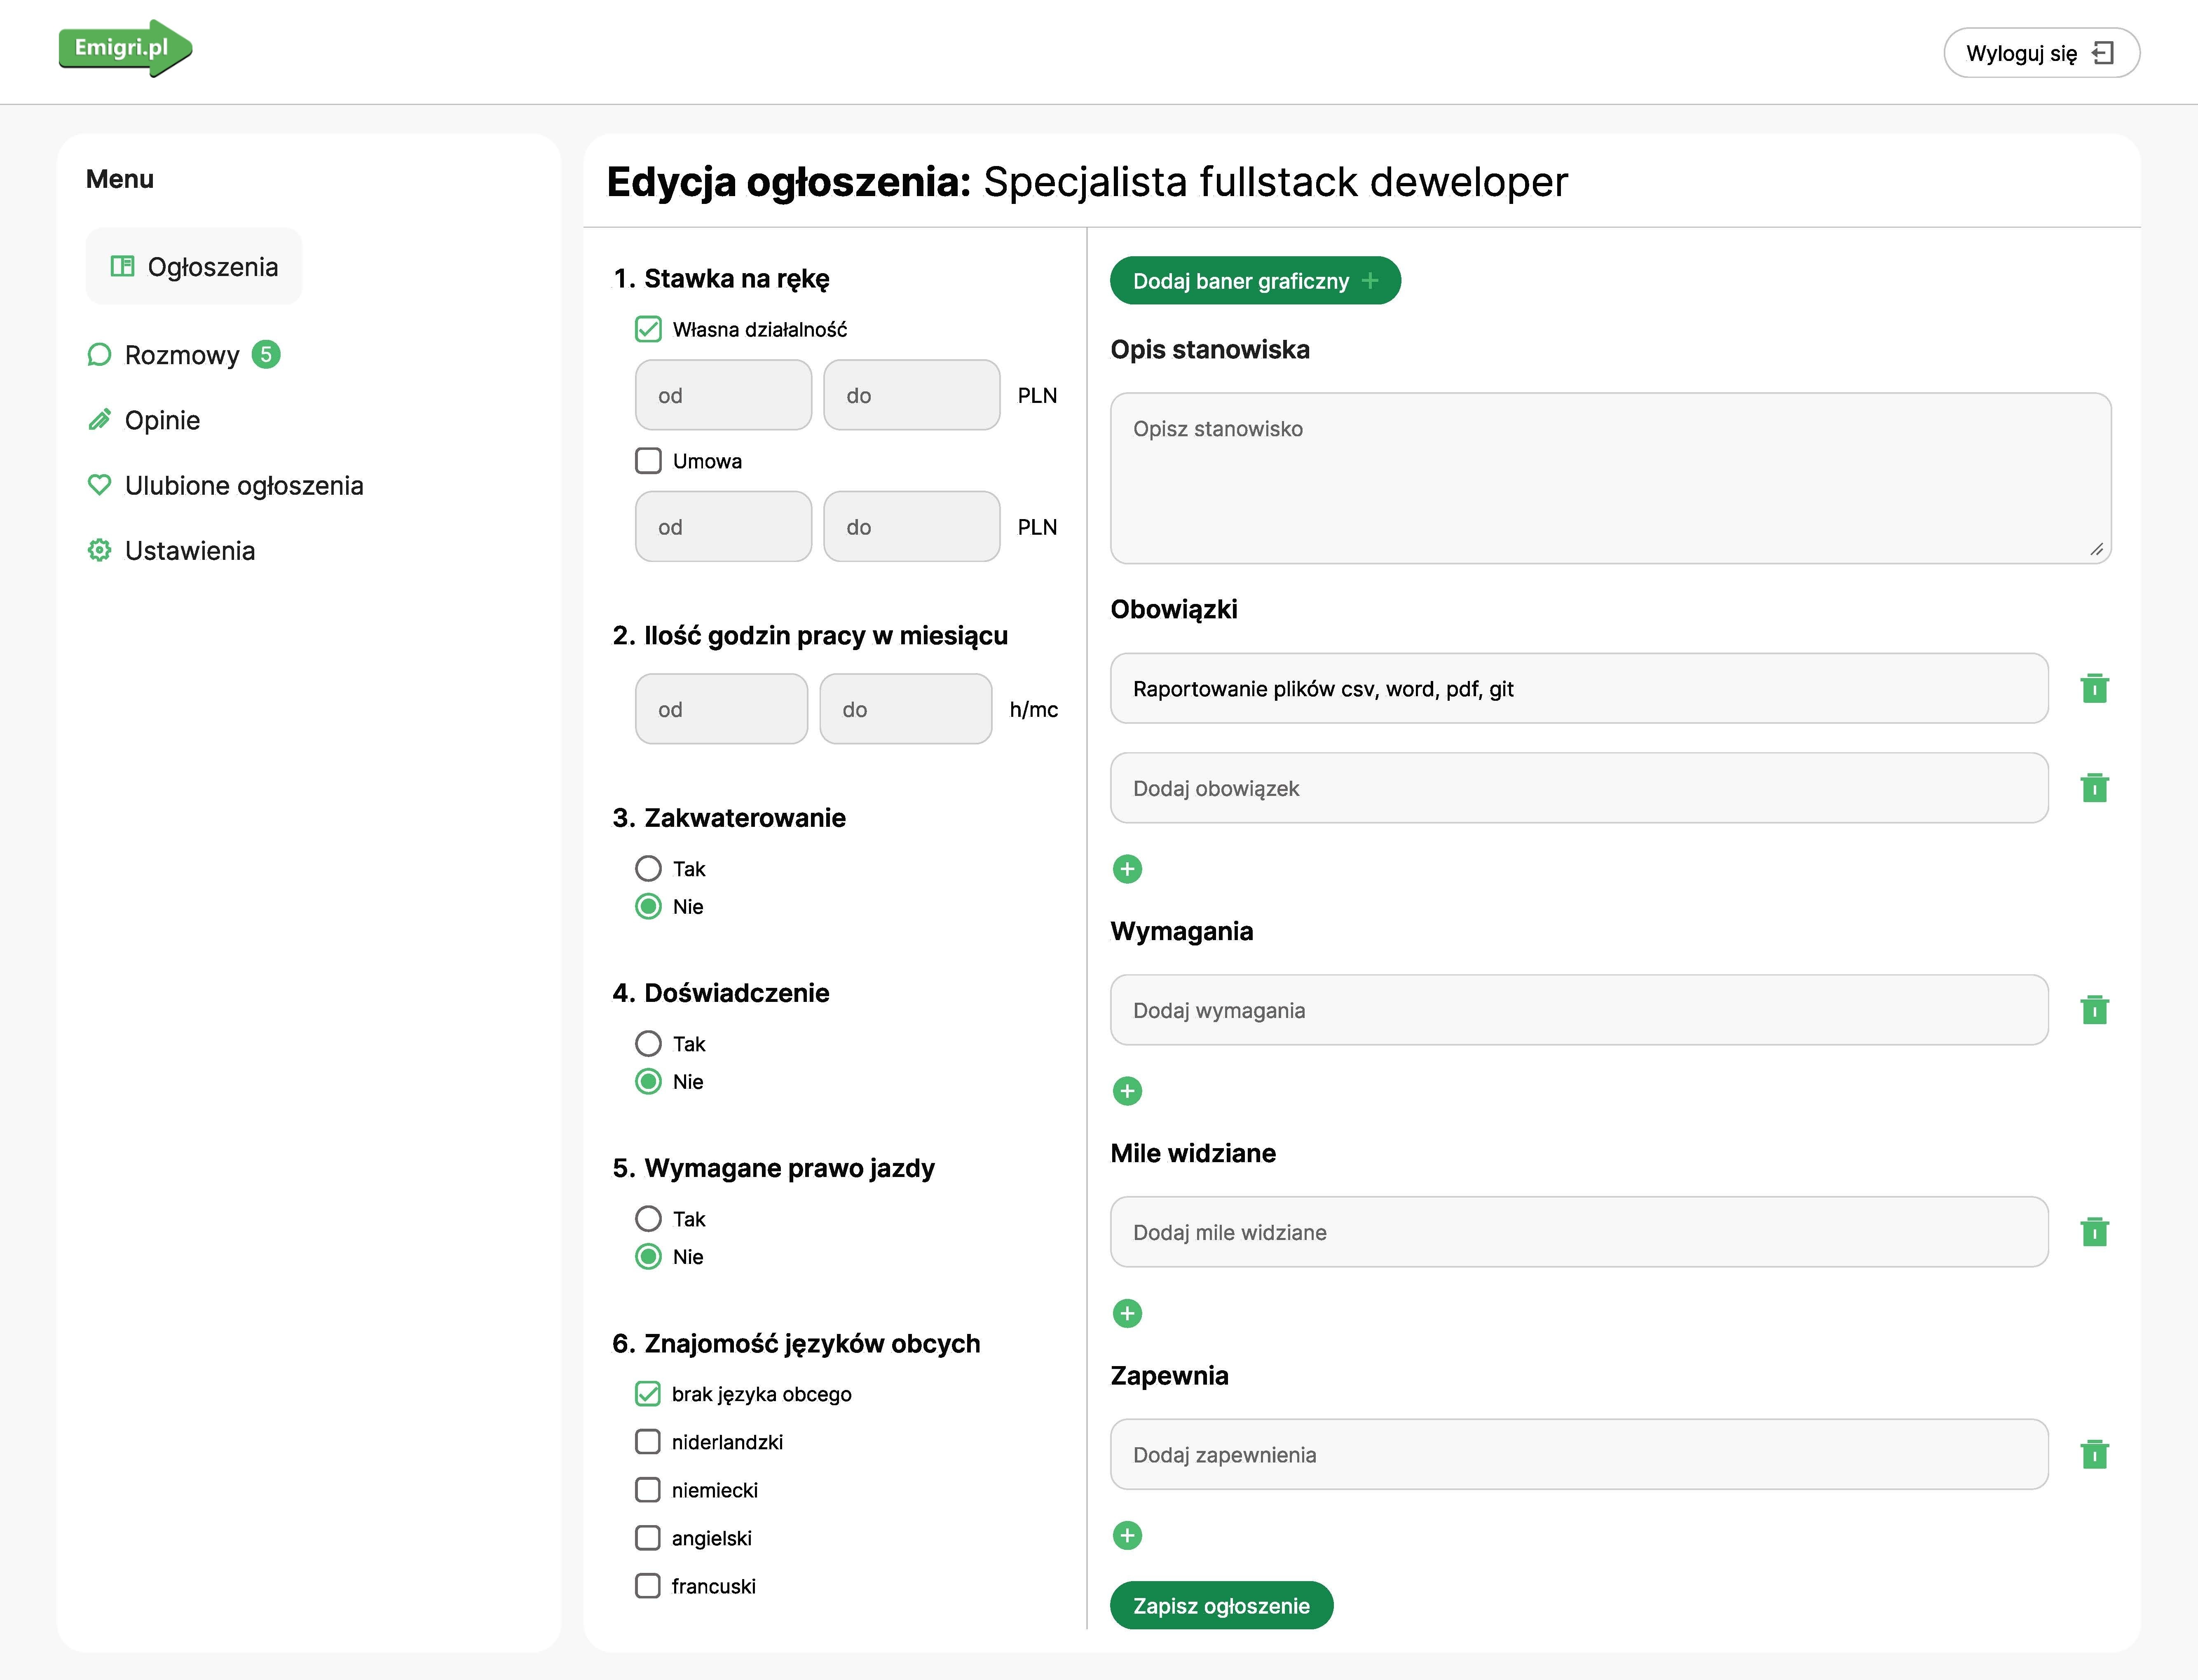Open Ustawienia in the menu
The width and height of the screenshot is (2198, 1680).
point(171,550)
